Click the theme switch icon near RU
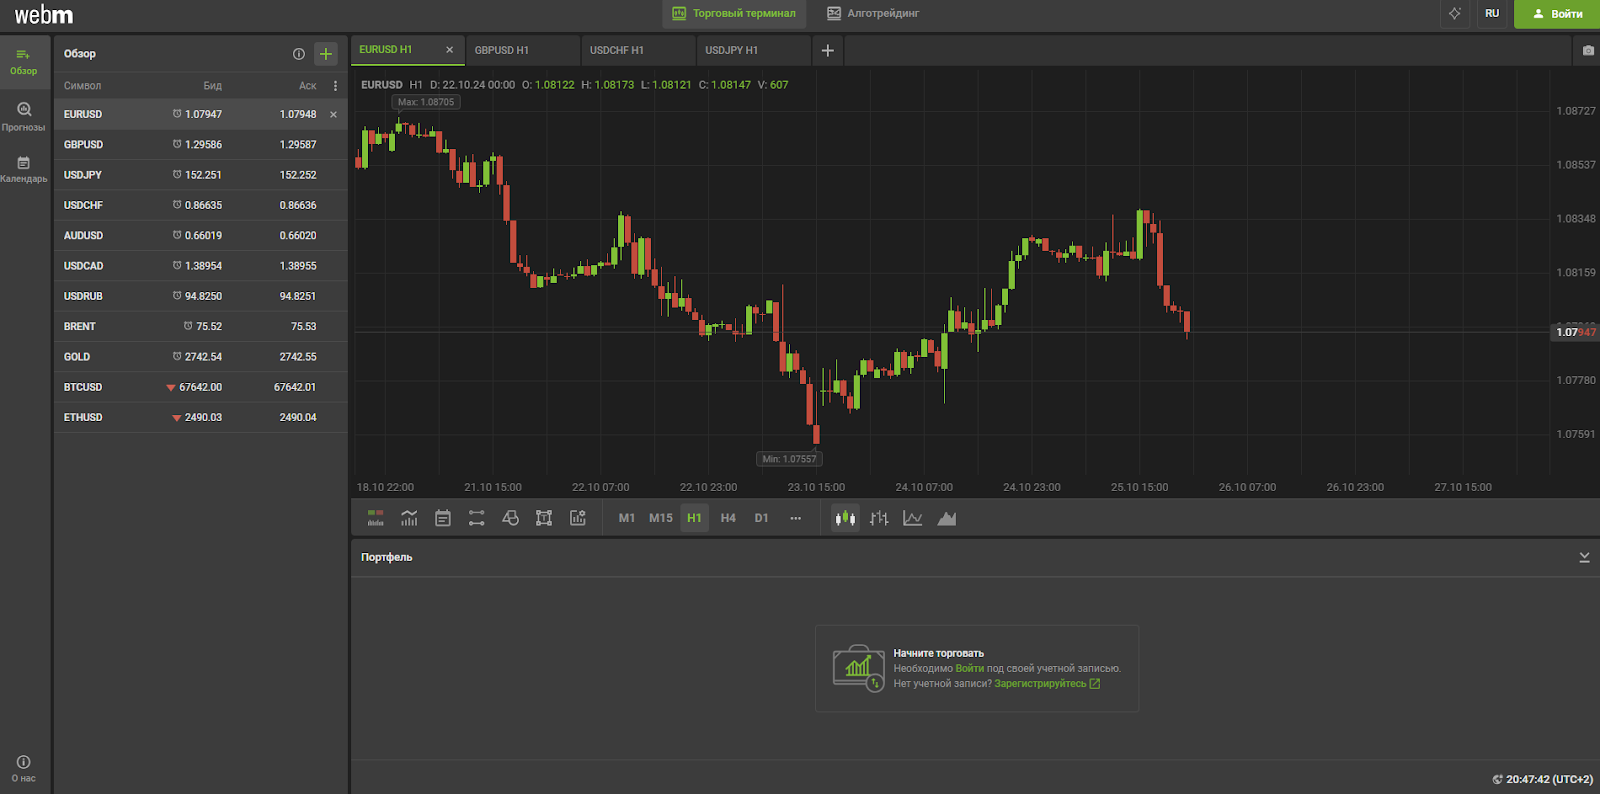 click(x=1455, y=14)
